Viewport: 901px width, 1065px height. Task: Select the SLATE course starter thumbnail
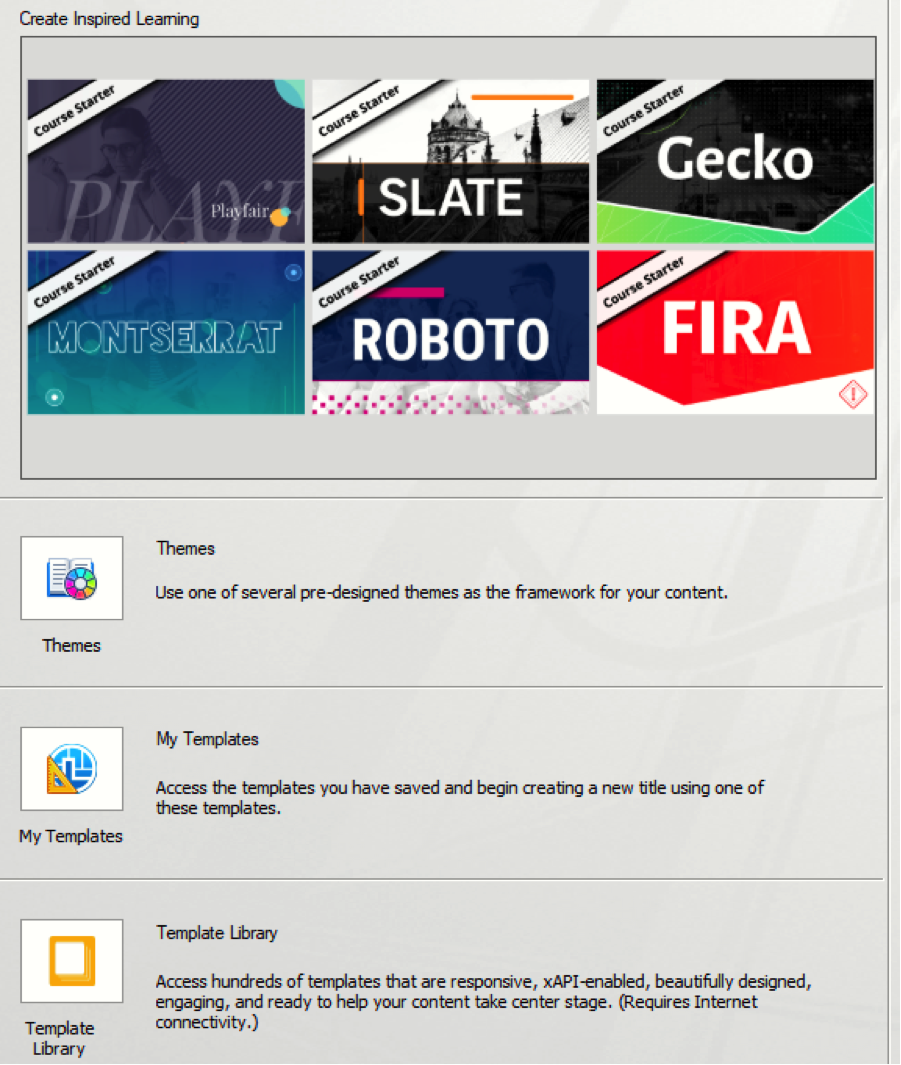451,161
